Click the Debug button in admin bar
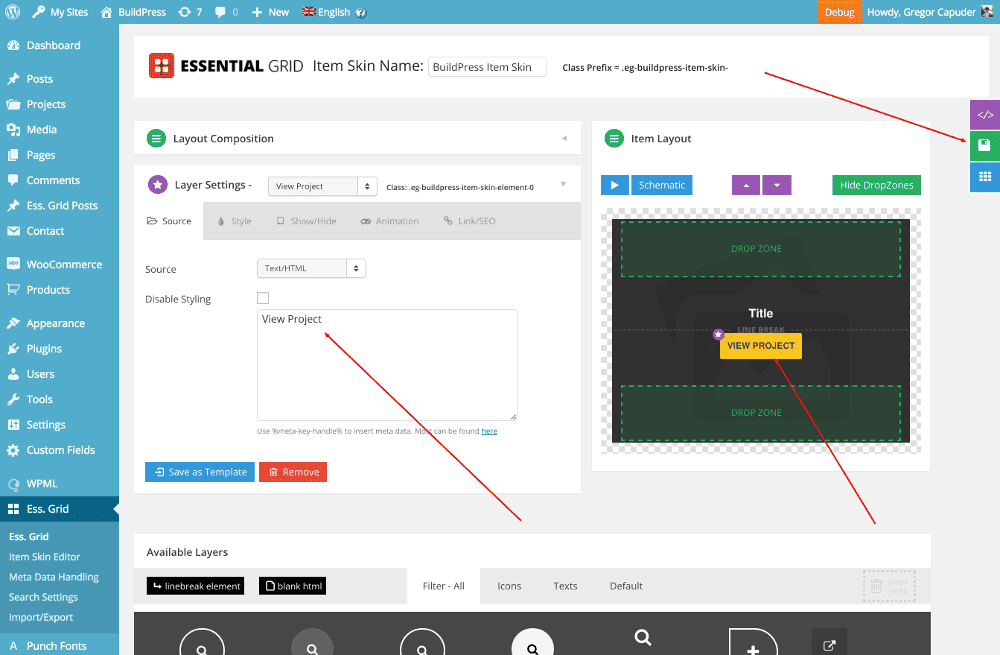Image resolution: width=1000 pixels, height=655 pixels. pos(839,12)
